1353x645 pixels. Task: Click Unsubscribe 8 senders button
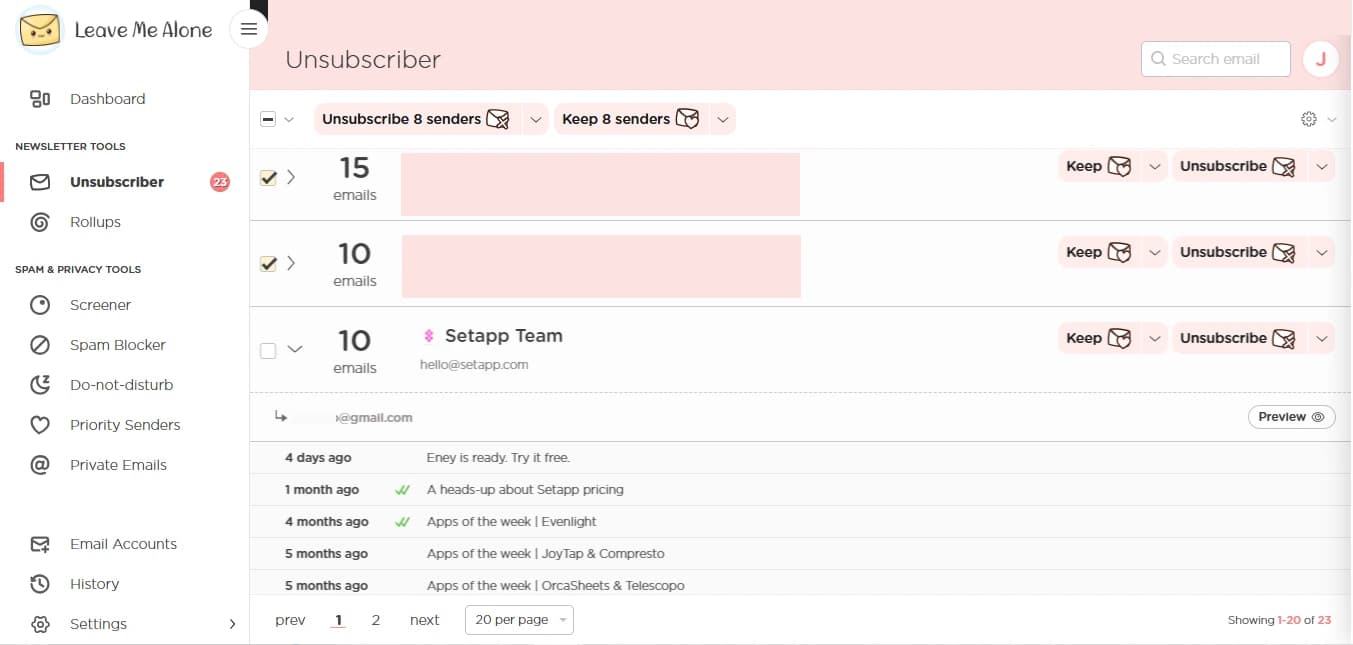(x=417, y=119)
